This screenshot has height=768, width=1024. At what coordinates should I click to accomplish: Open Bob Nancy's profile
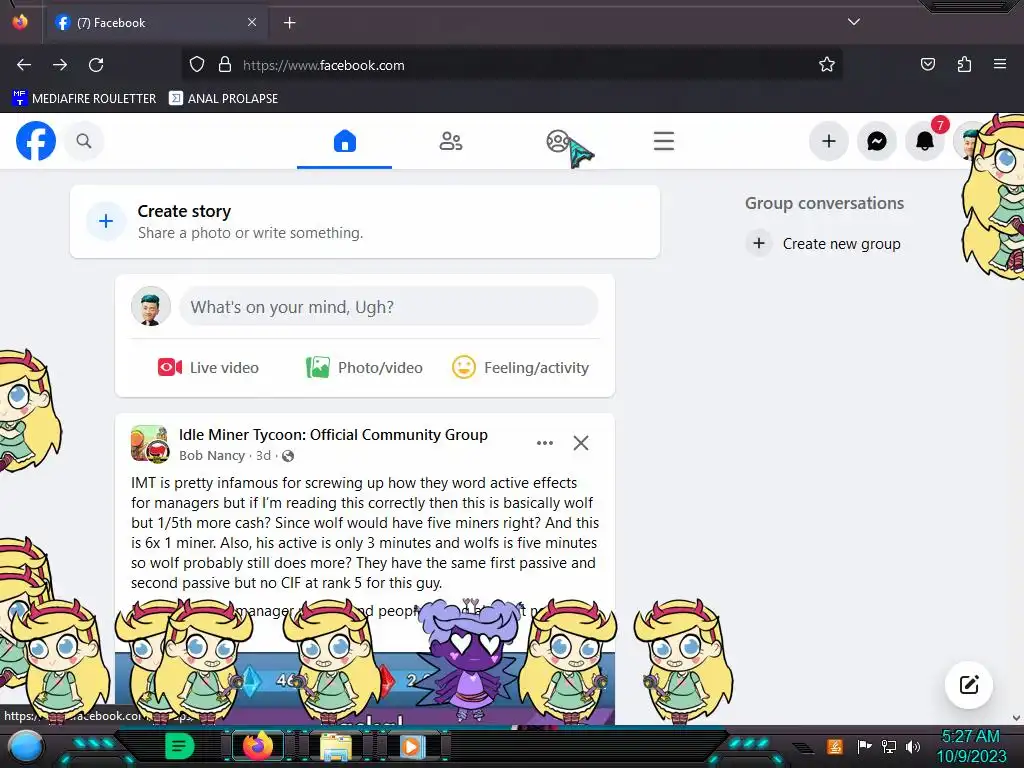[x=212, y=456]
